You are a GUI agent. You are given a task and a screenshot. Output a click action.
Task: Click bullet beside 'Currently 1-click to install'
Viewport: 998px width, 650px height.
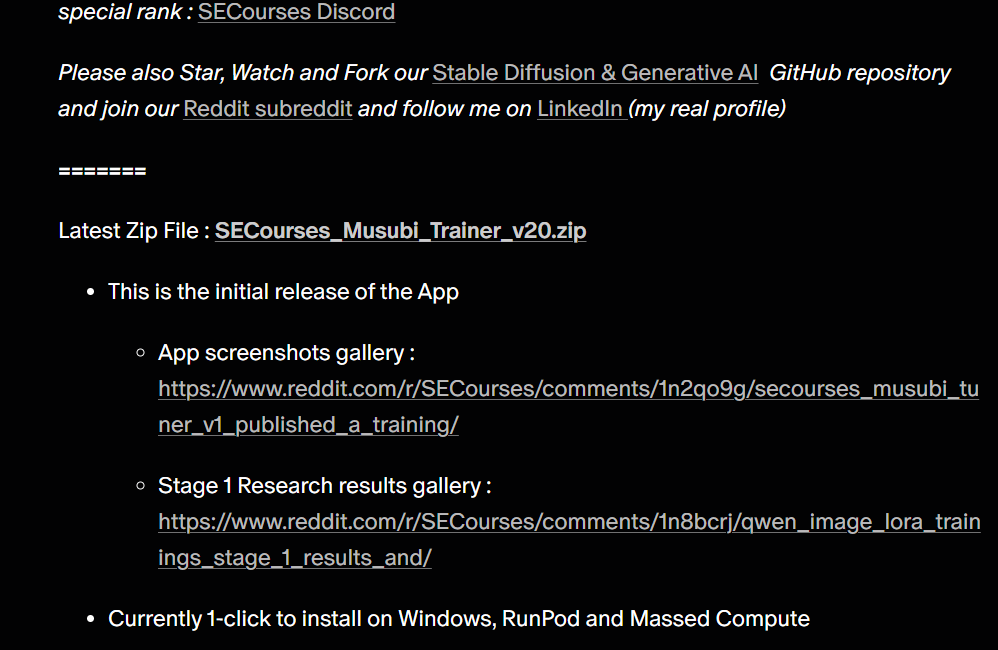tap(90, 620)
